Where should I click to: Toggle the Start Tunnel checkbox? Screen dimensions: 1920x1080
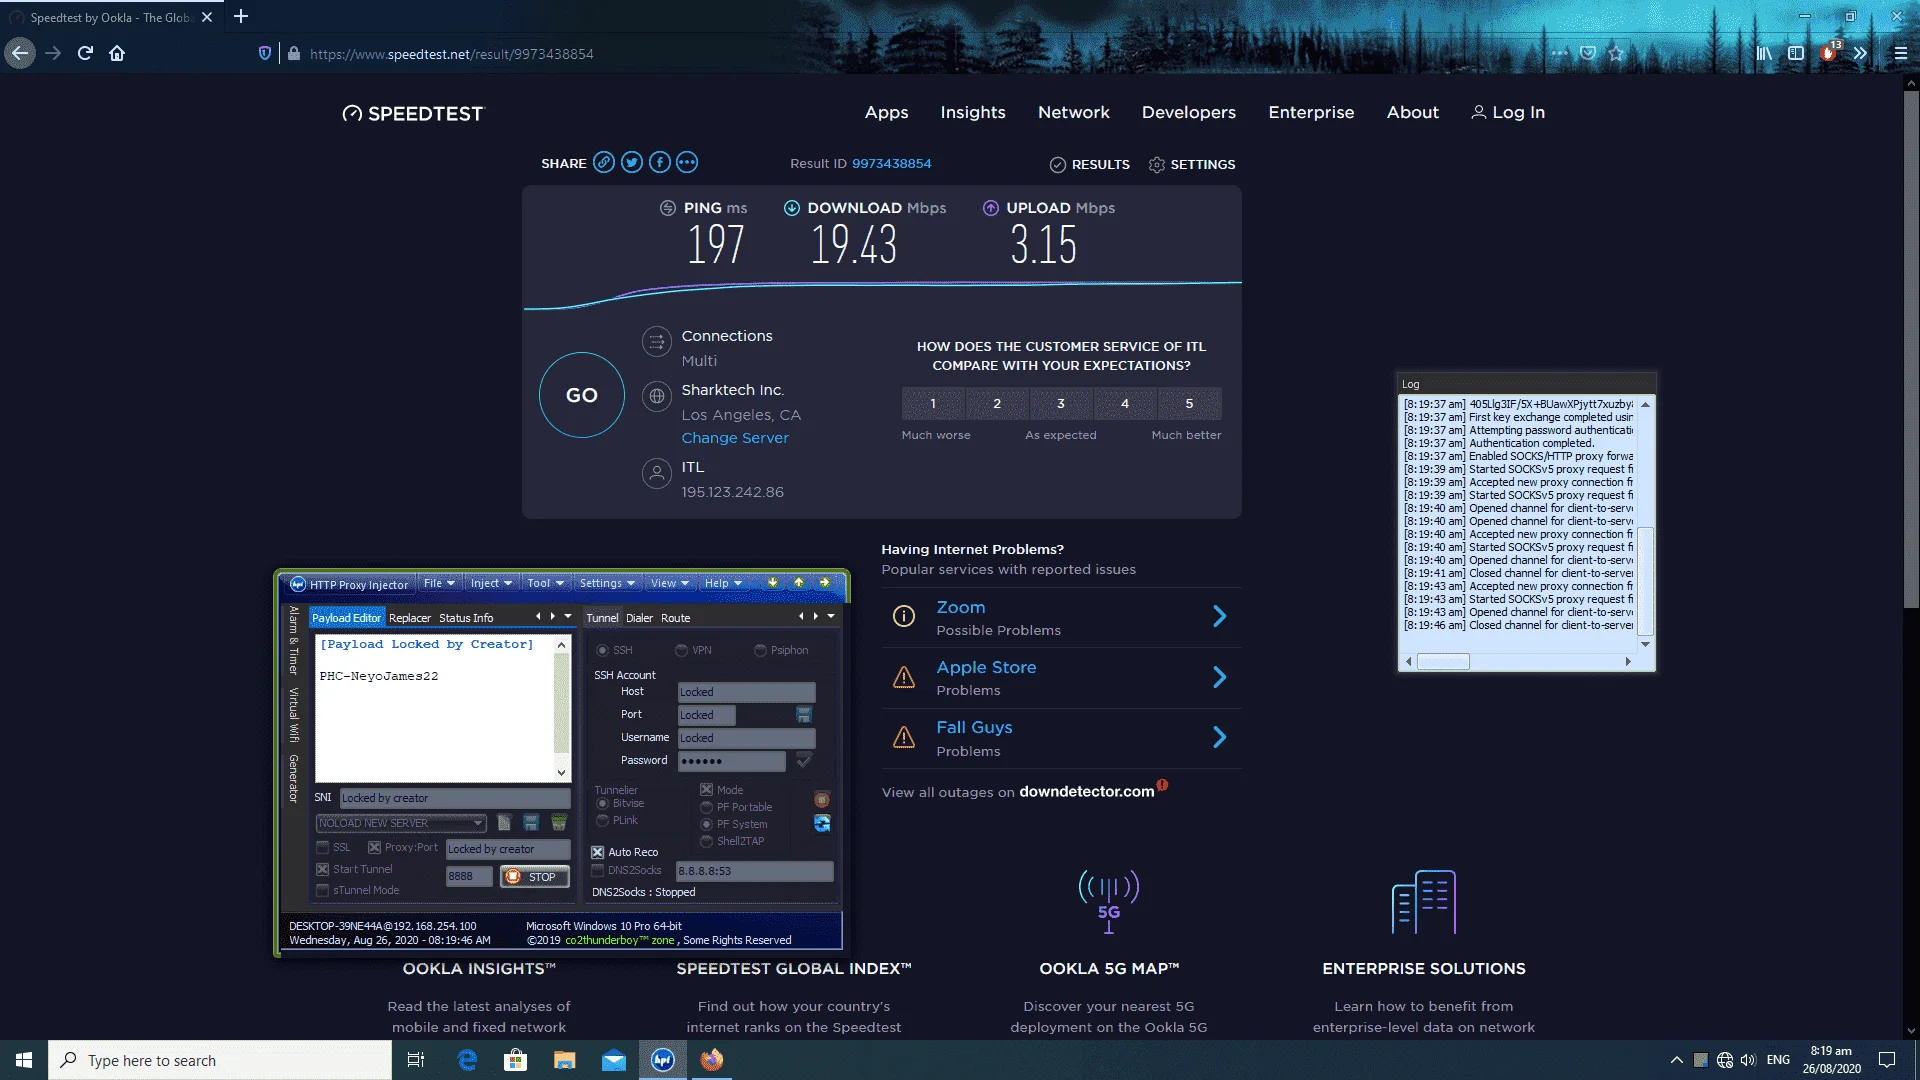[322, 869]
